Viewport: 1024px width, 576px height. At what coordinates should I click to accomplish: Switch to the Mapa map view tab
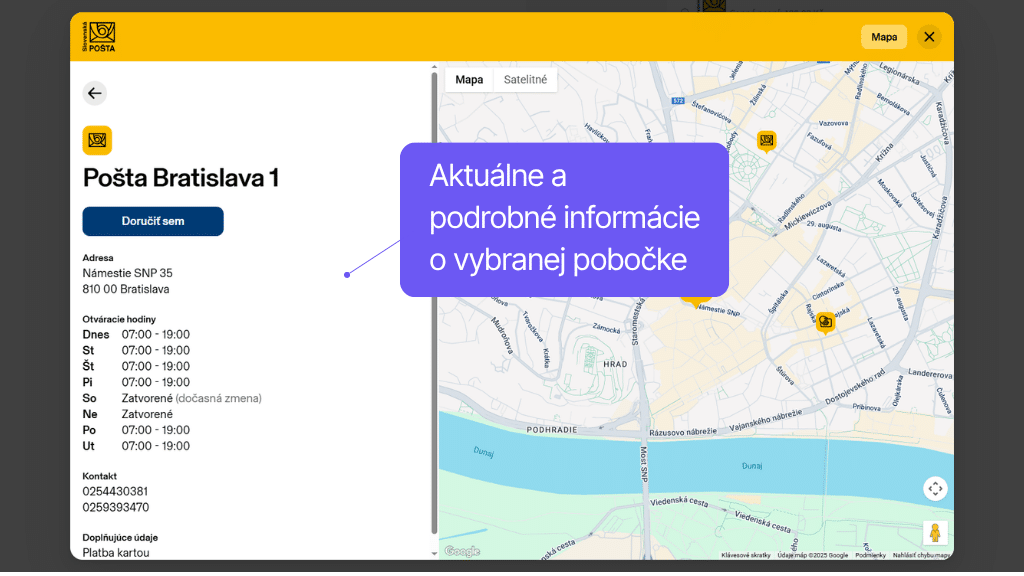[x=469, y=80]
